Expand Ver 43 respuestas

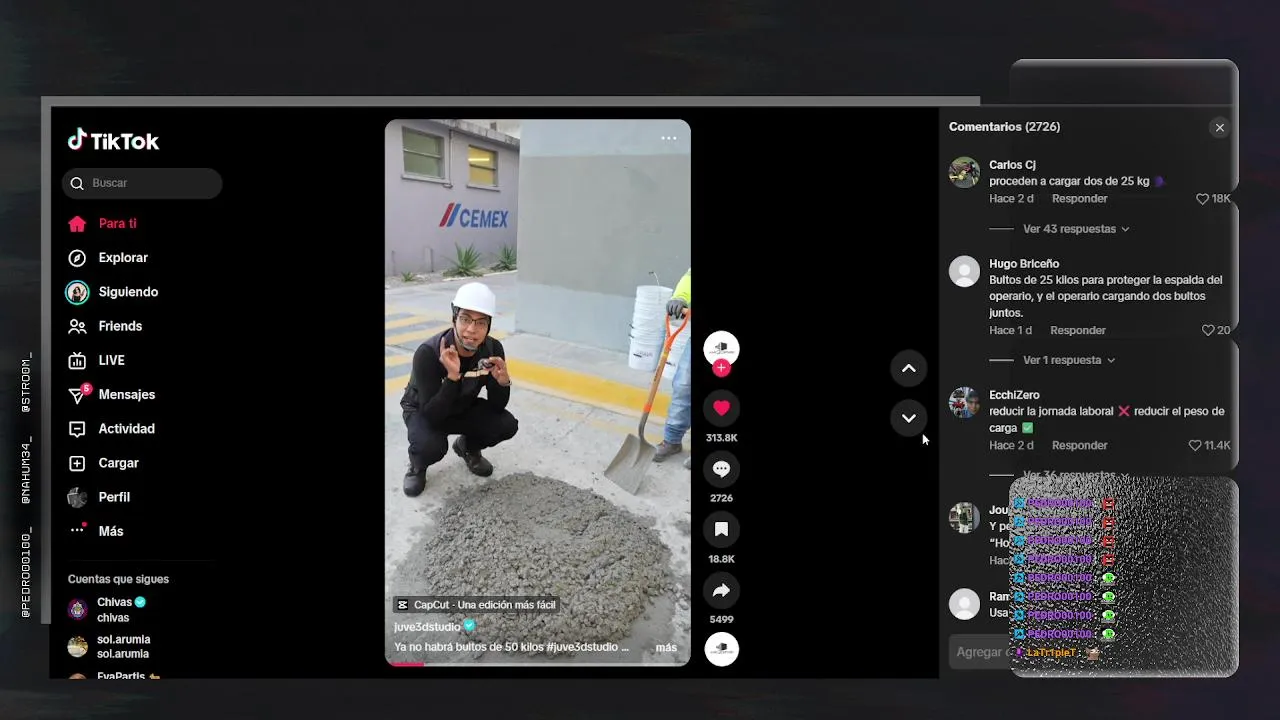coord(1076,229)
